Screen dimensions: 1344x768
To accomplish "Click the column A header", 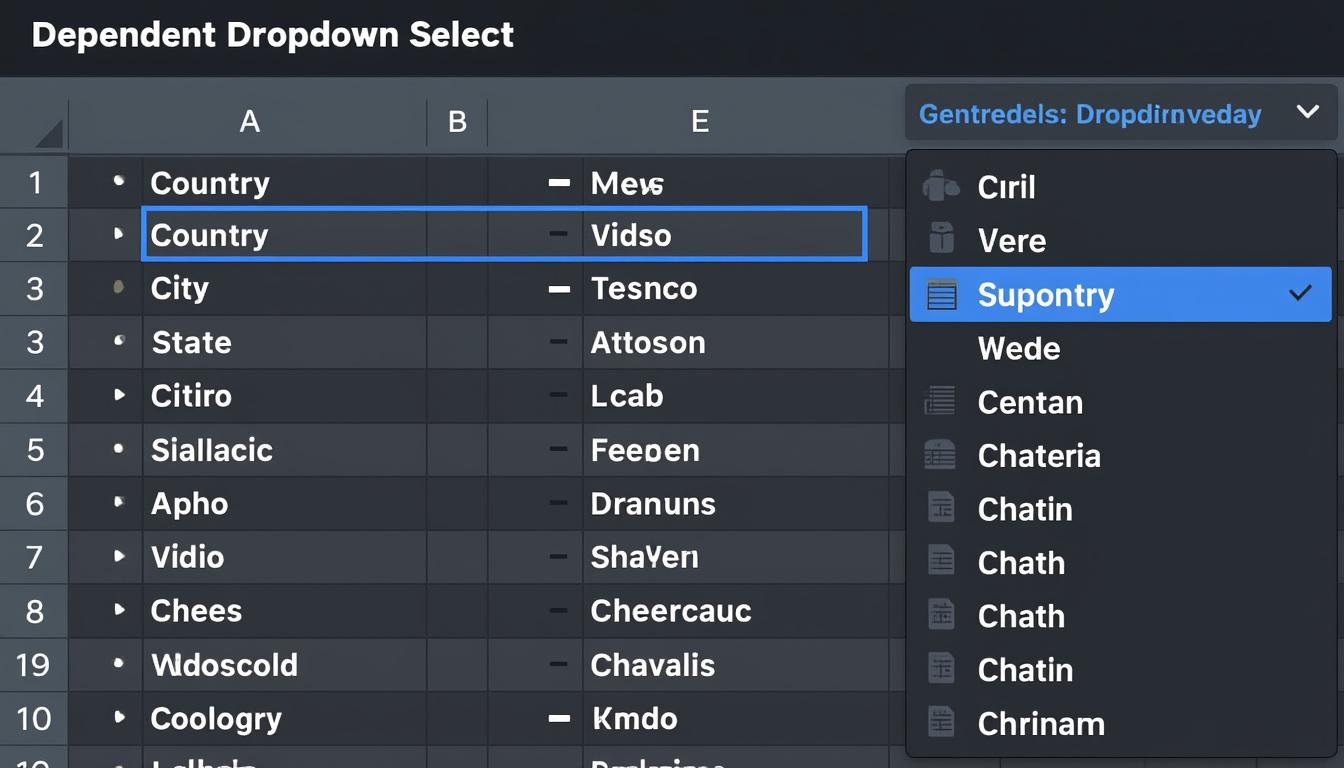I will pos(249,121).
